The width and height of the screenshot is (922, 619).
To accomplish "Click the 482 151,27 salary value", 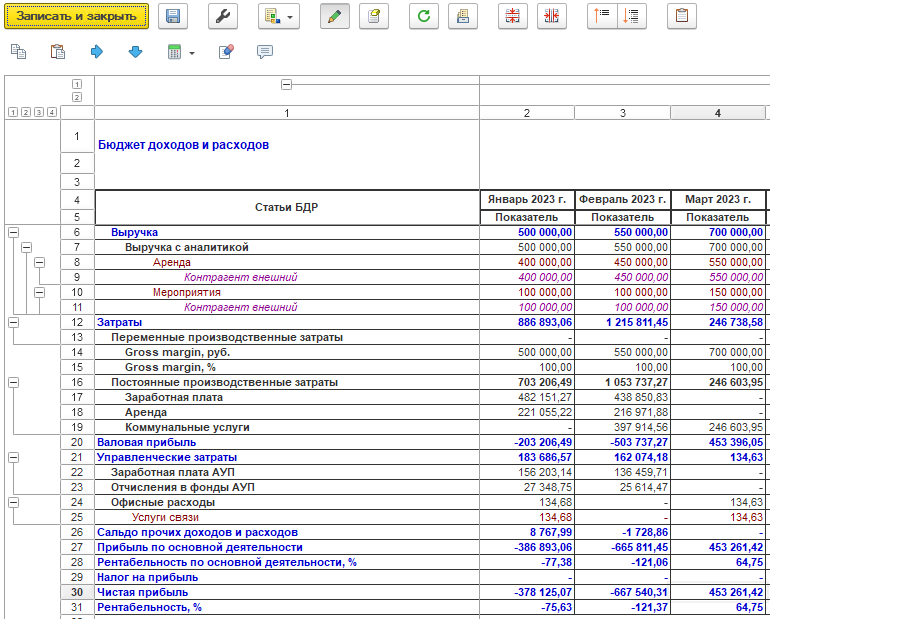I will 545,397.
